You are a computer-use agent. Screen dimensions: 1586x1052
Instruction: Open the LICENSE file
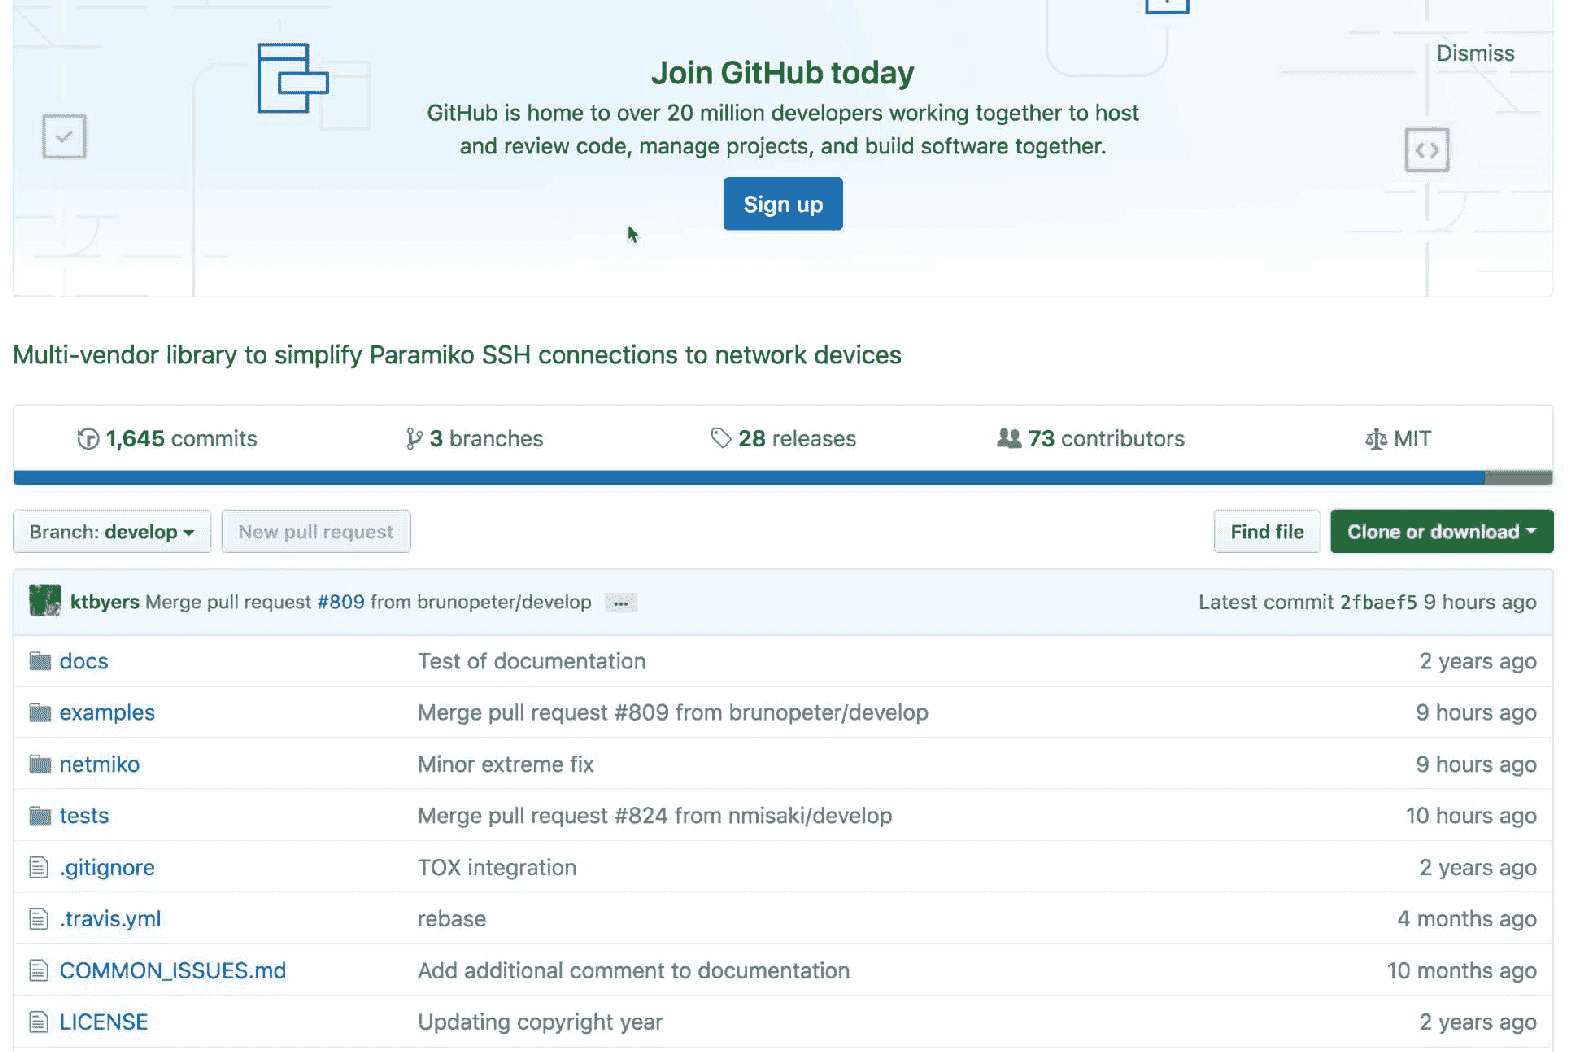(x=104, y=1022)
